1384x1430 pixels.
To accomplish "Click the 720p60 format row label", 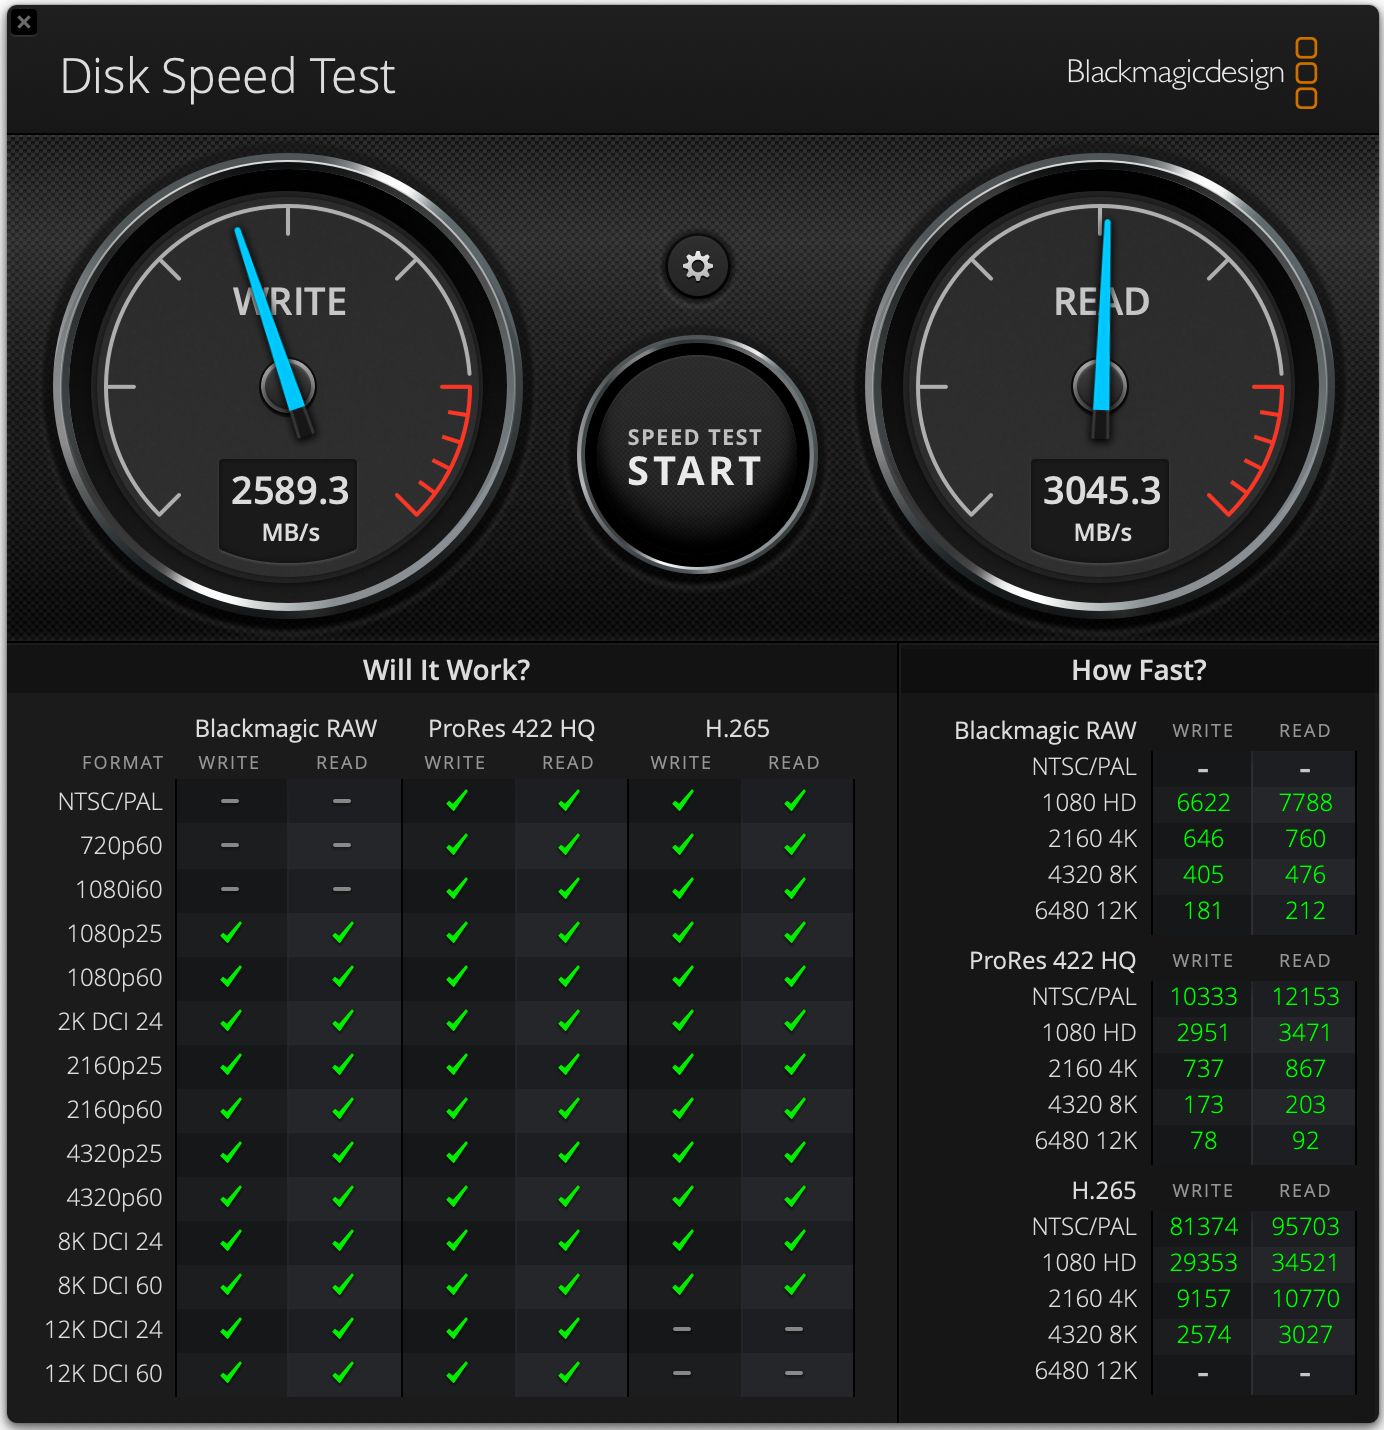I will click(x=121, y=846).
